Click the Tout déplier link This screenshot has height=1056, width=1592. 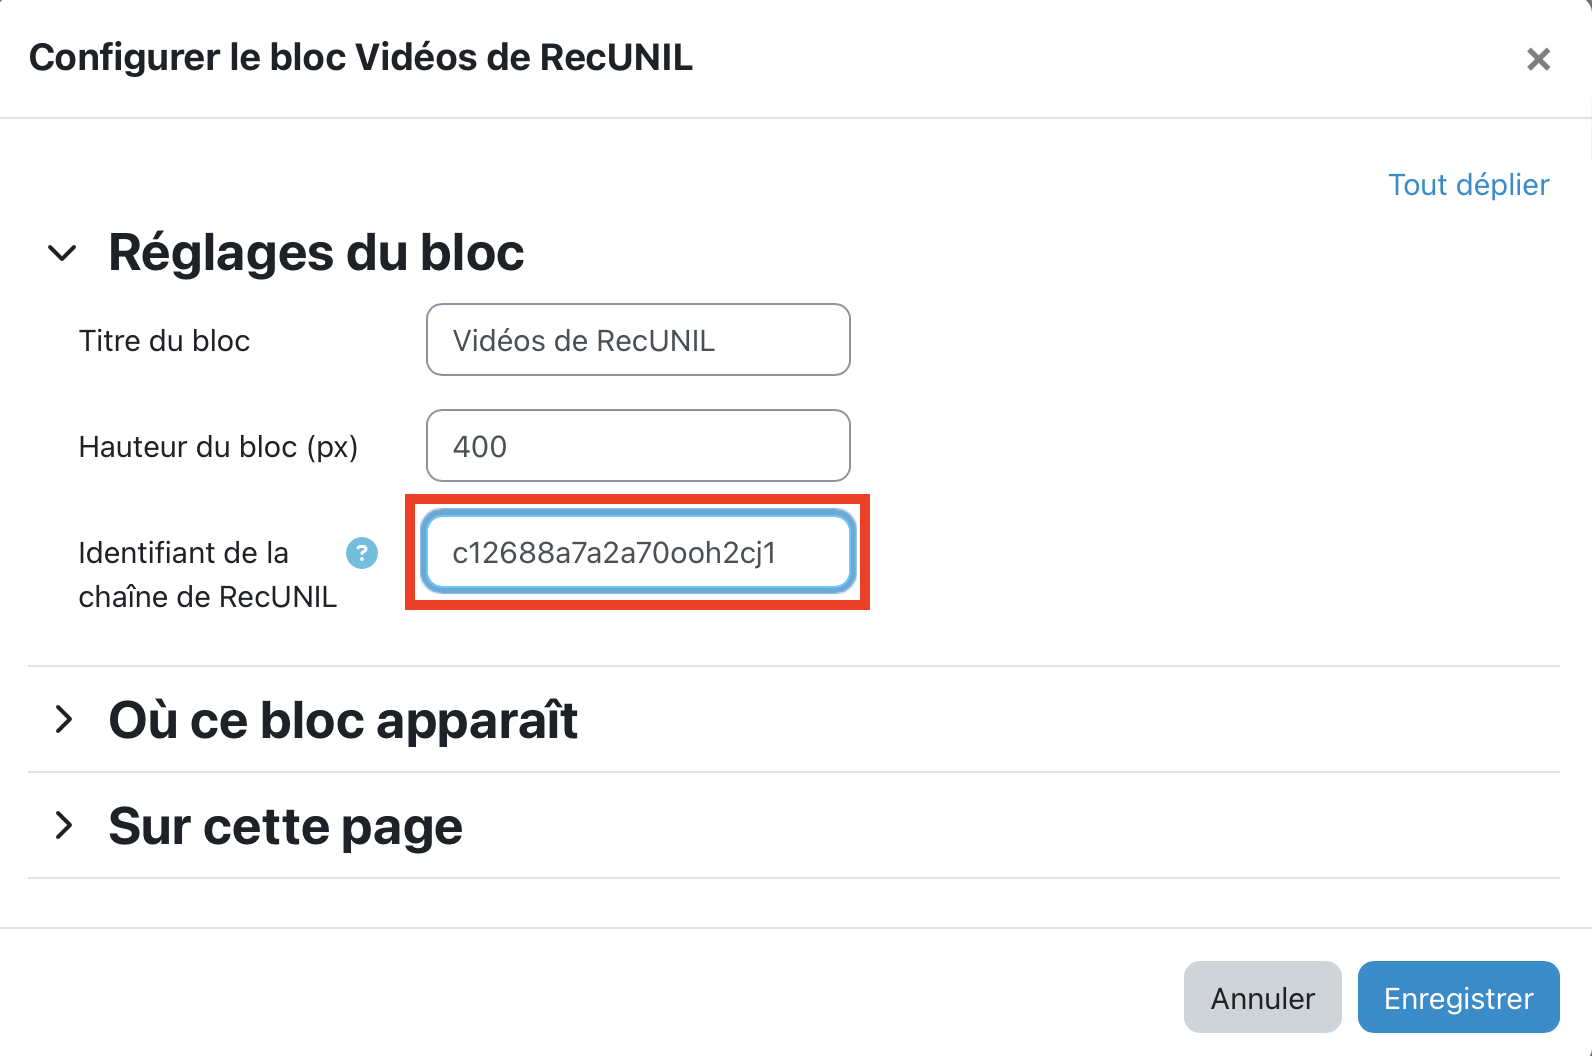[x=1468, y=185]
